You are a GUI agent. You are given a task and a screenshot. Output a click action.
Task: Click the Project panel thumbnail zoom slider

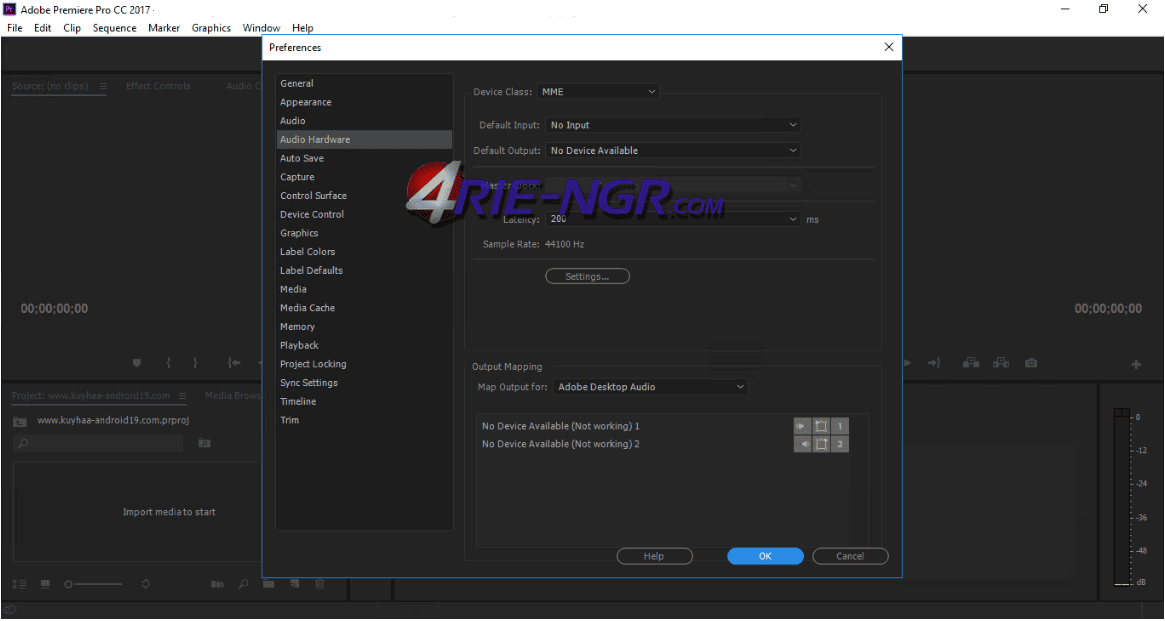(94, 585)
